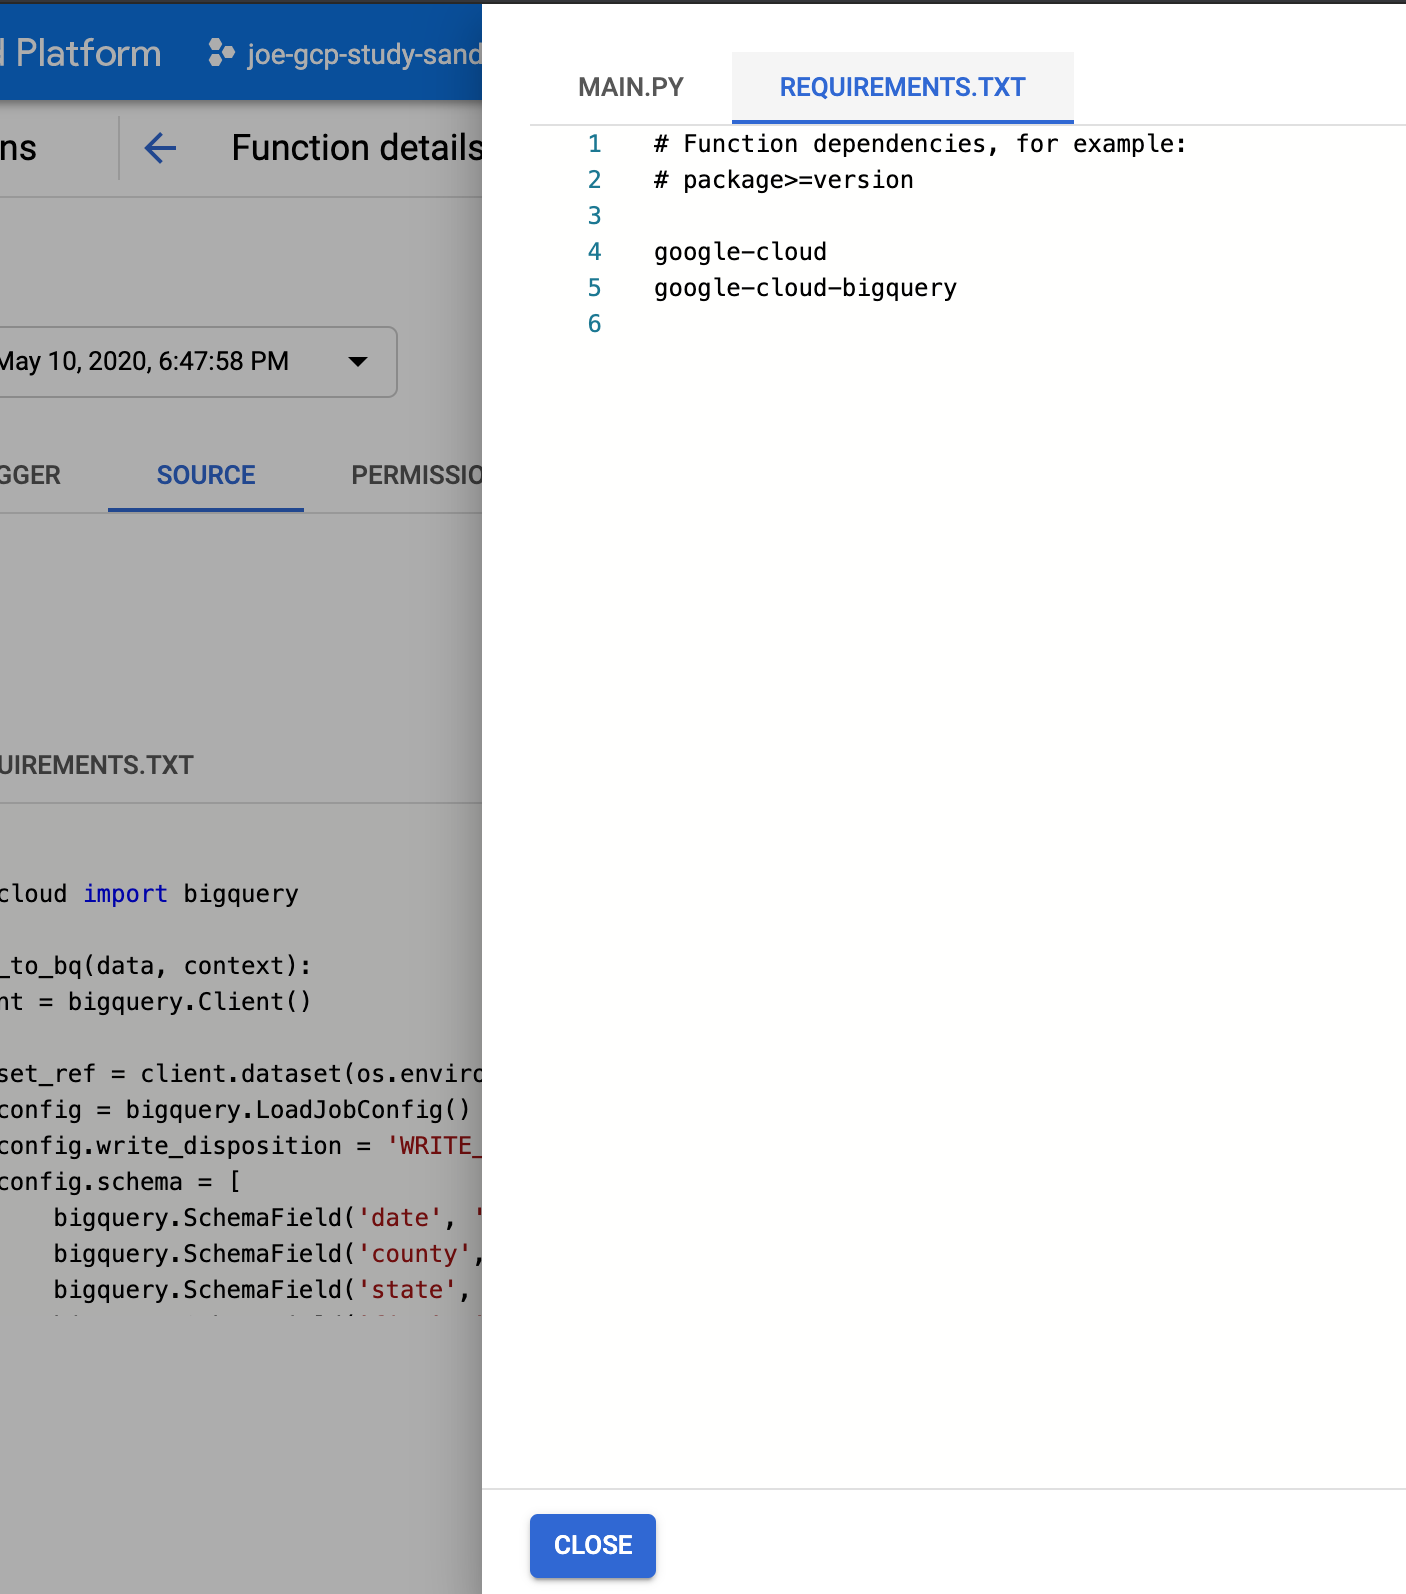
Task: Click the comment '# package>=version'
Action: coord(784,180)
